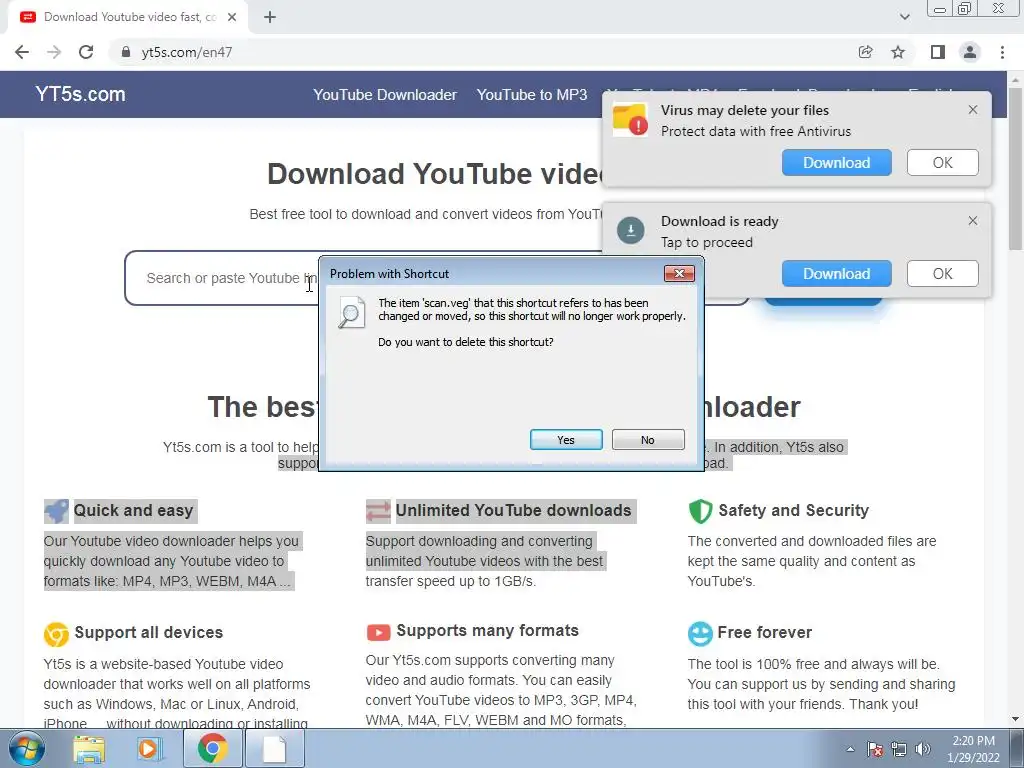Reload the yt5s.com page
Image resolution: width=1024 pixels, height=768 pixels.
[86, 52]
